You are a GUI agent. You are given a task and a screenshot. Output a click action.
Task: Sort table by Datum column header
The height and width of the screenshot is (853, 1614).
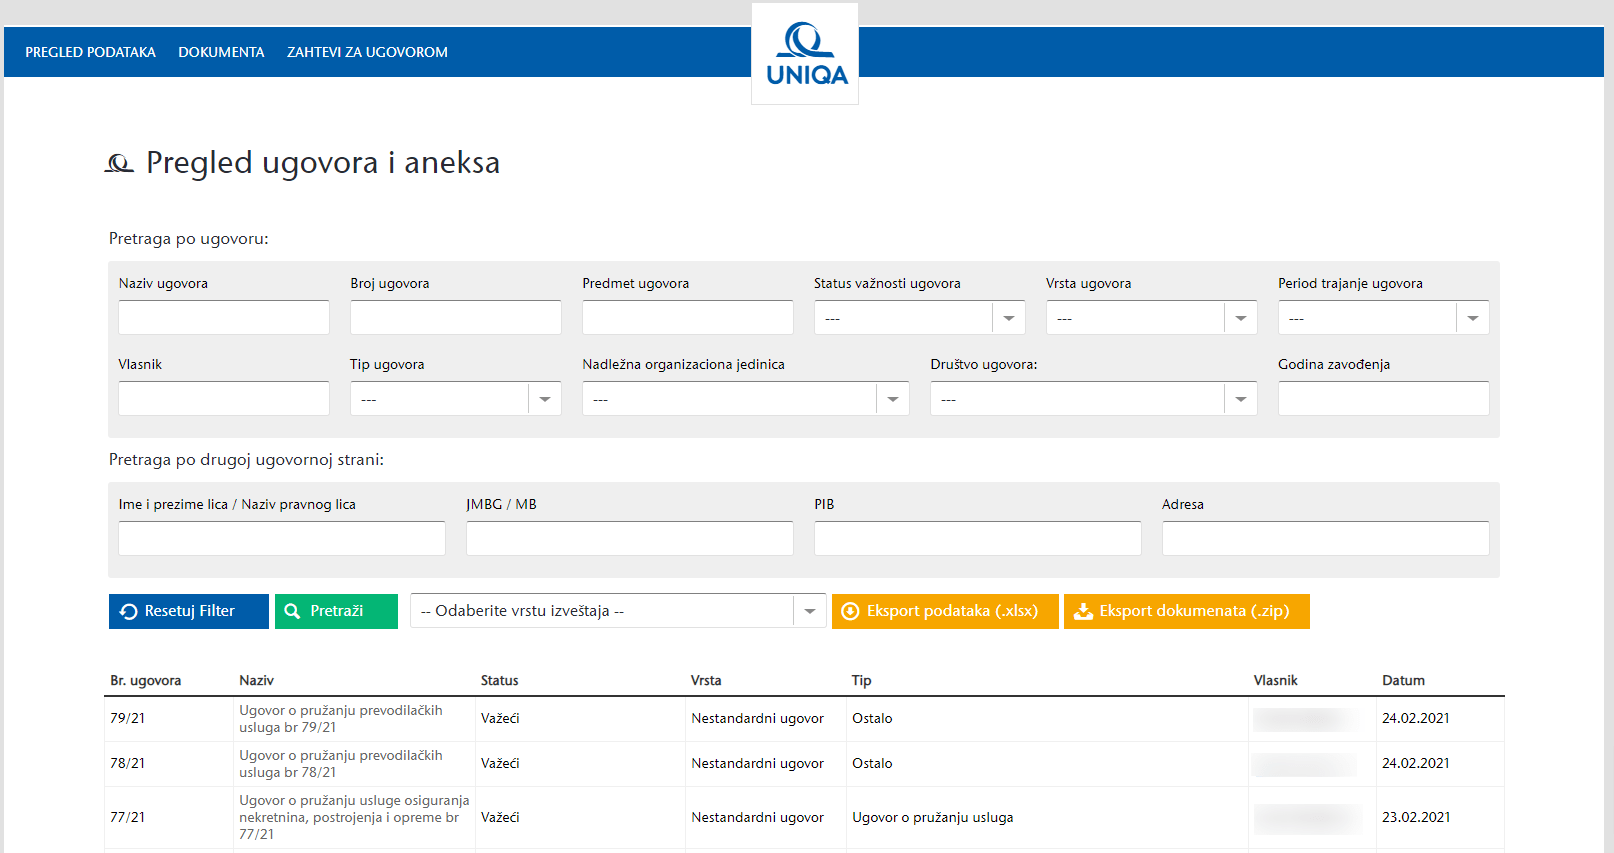(x=1403, y=680)
